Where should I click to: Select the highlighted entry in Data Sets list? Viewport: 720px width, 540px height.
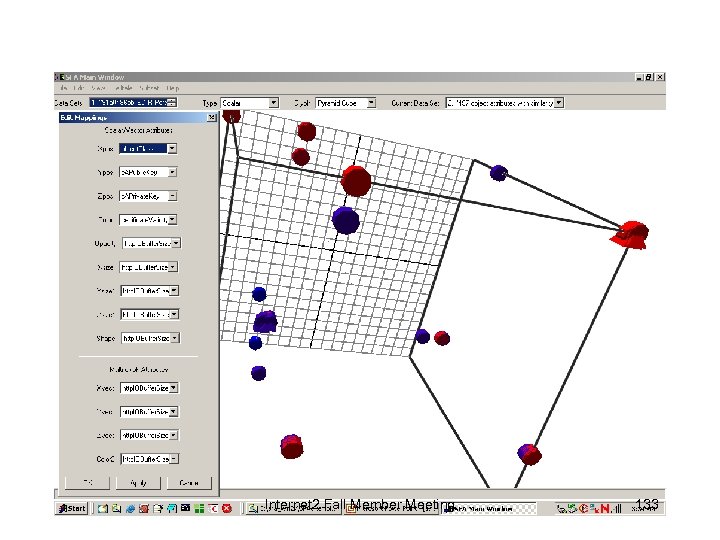coord(129,102)
